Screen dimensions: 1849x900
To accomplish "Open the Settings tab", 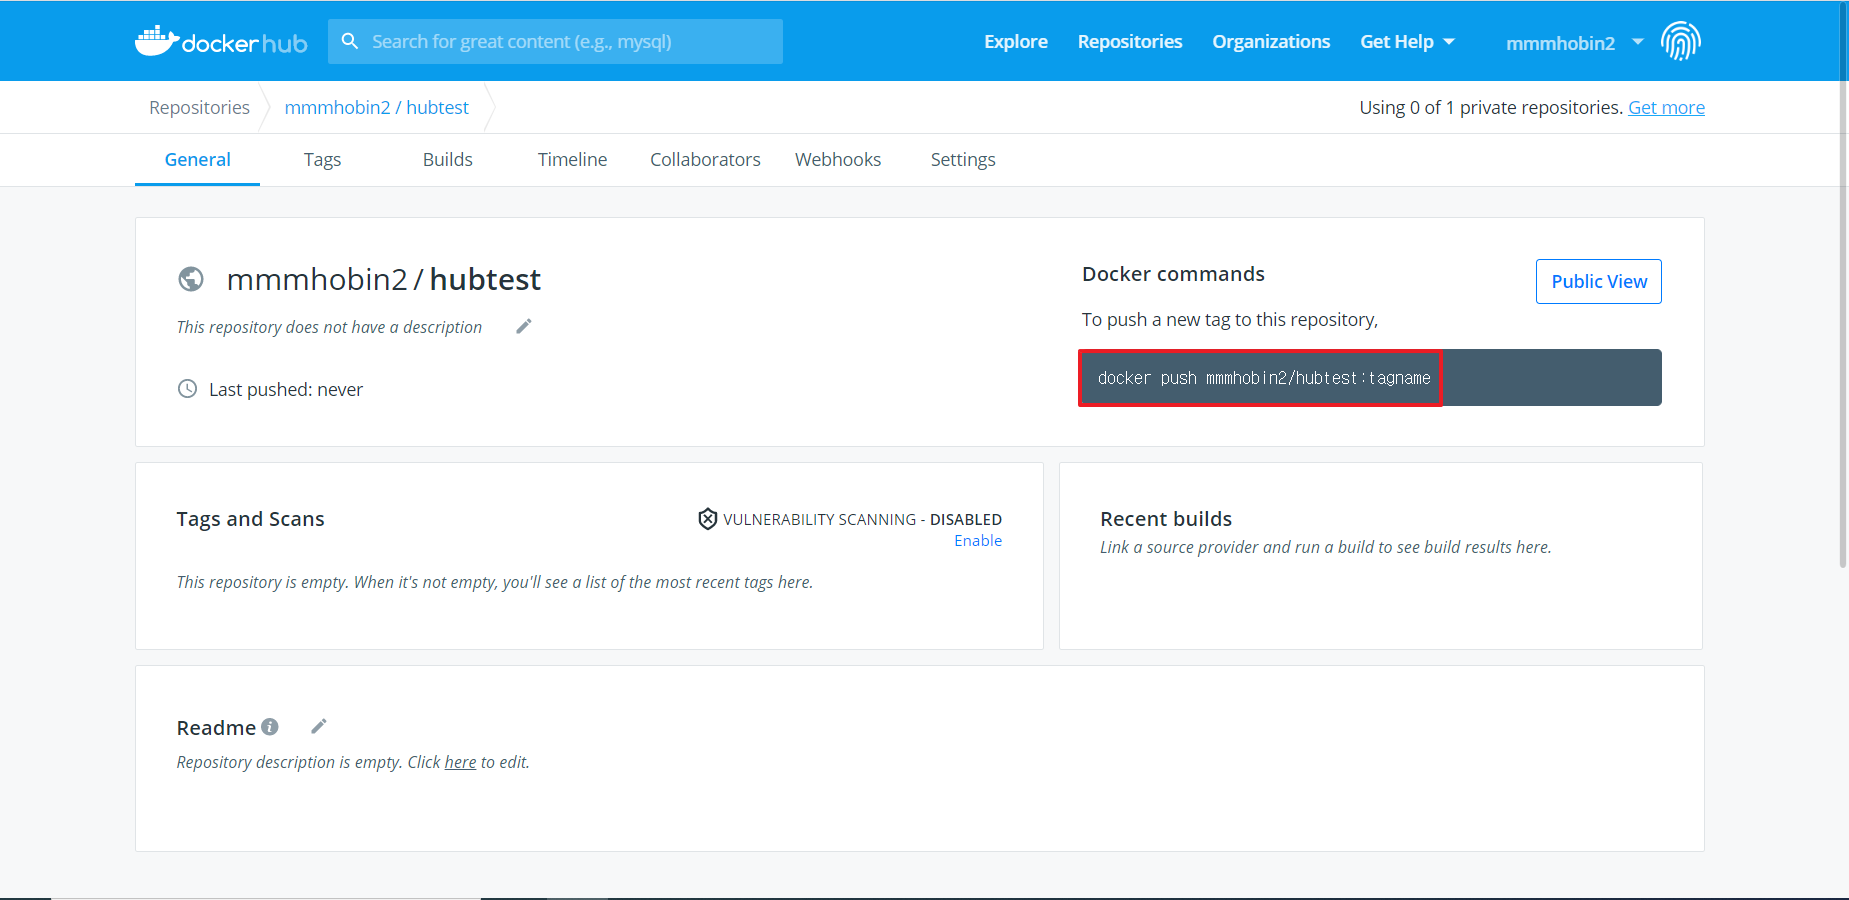I will click(963, 160).
